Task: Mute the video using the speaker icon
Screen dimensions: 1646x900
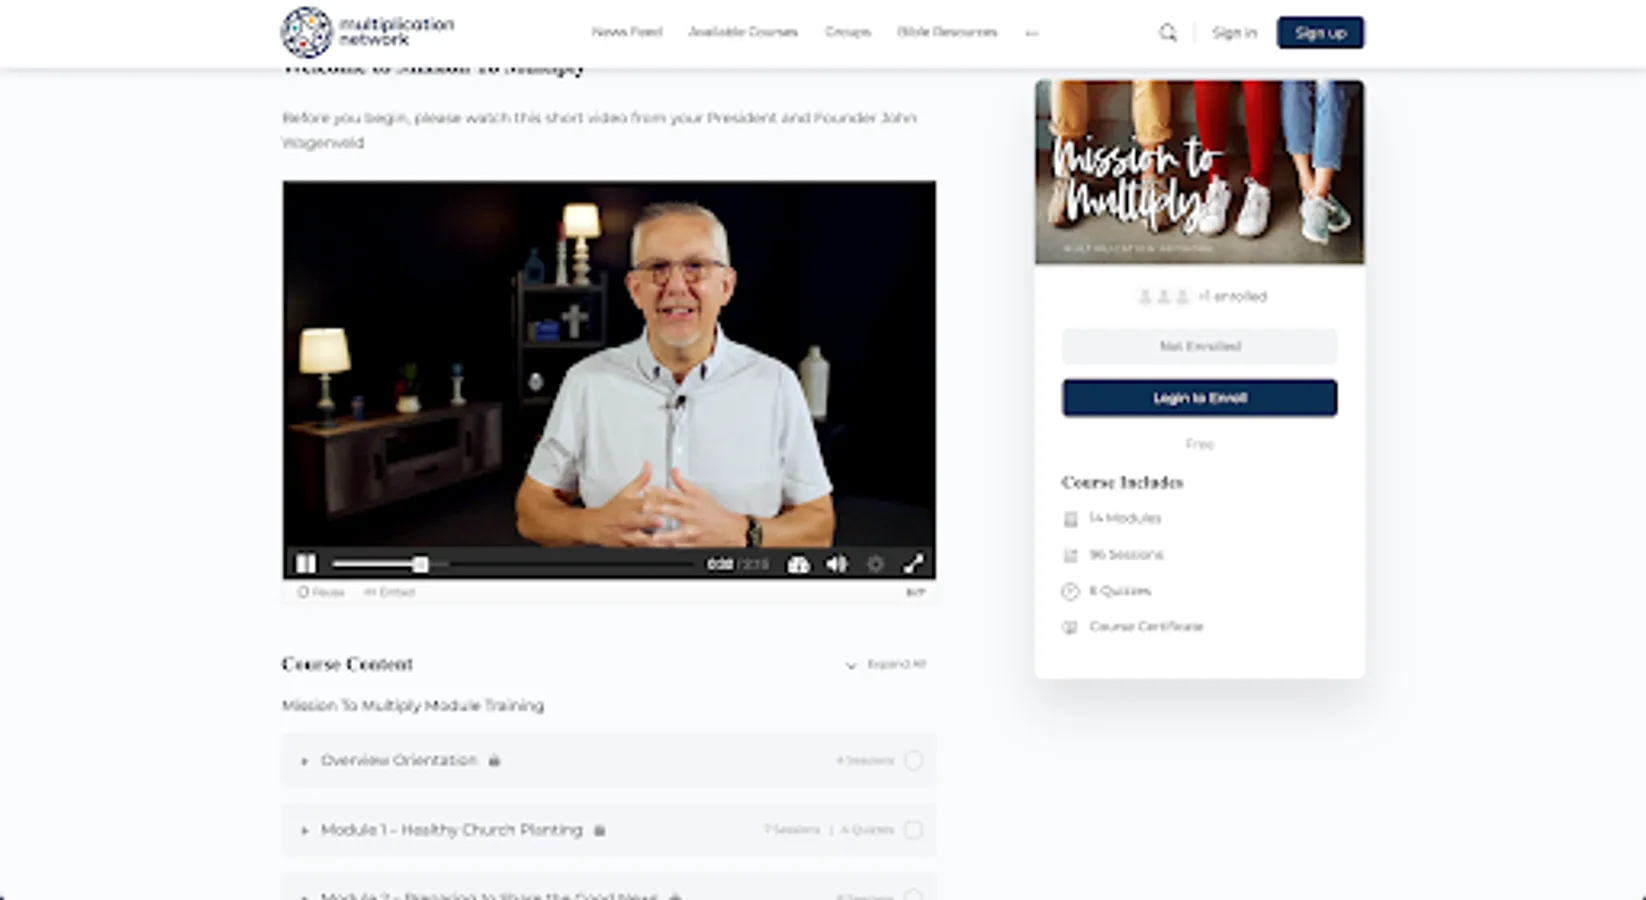Action: click(x=837, y=565)
